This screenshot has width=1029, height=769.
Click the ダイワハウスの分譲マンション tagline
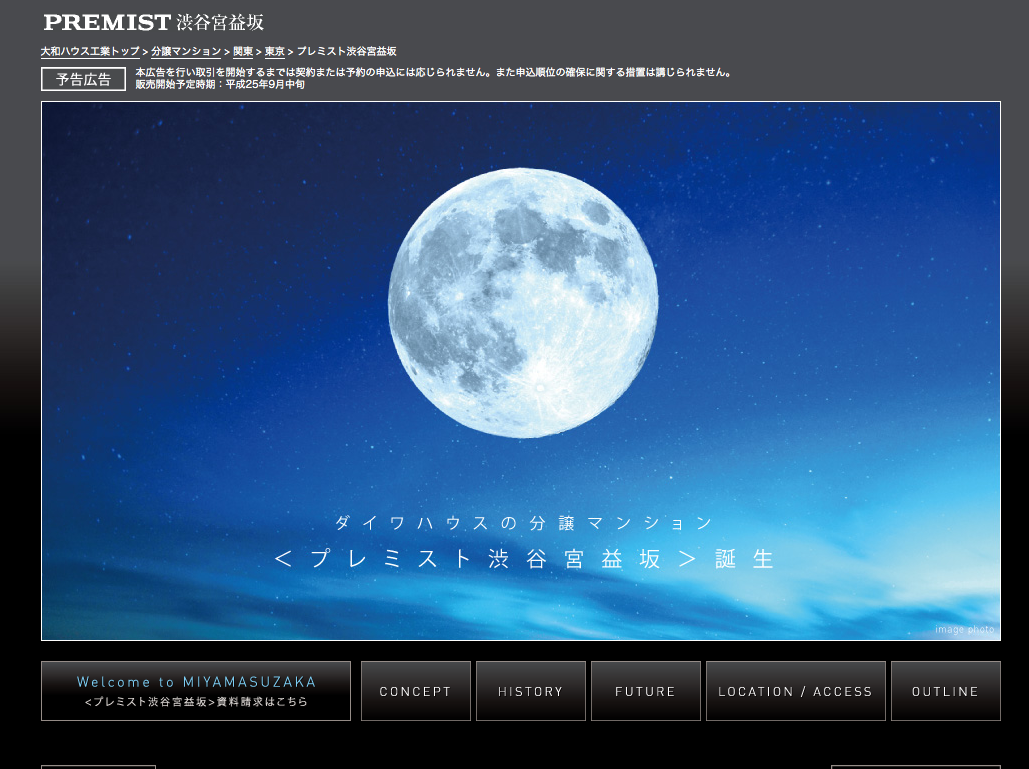(524, 523)
